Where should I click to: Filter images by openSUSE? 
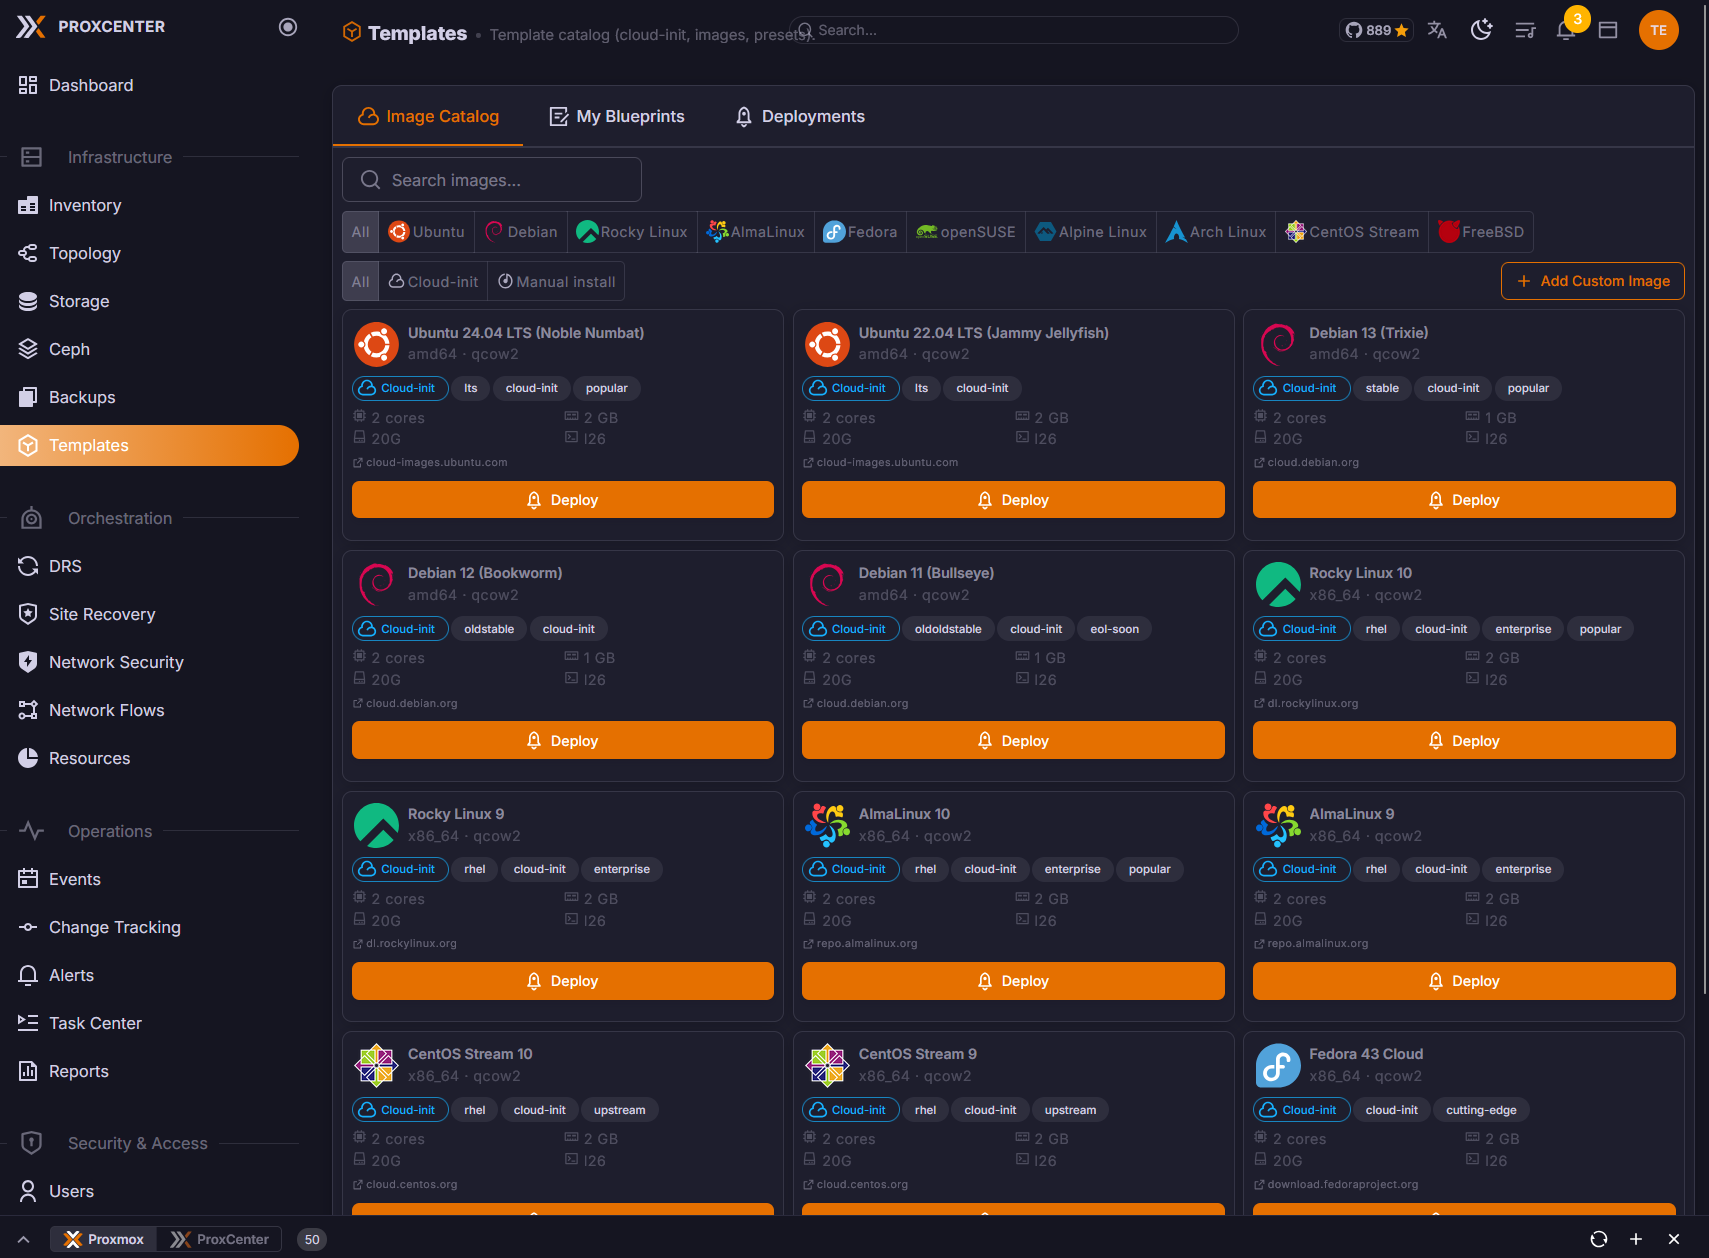(966, 232)
